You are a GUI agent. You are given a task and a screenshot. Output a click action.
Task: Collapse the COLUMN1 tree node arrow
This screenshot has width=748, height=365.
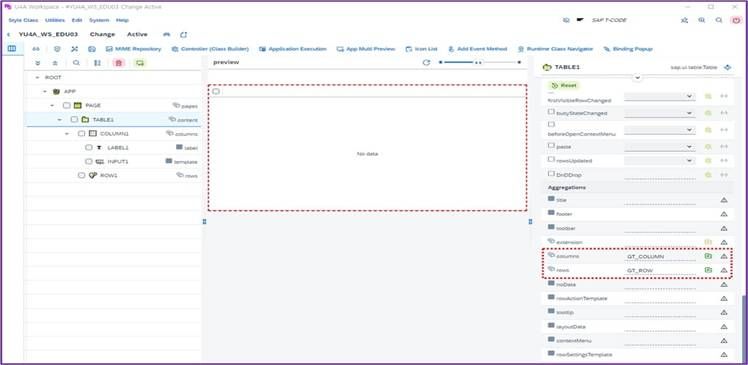point(67,134)
